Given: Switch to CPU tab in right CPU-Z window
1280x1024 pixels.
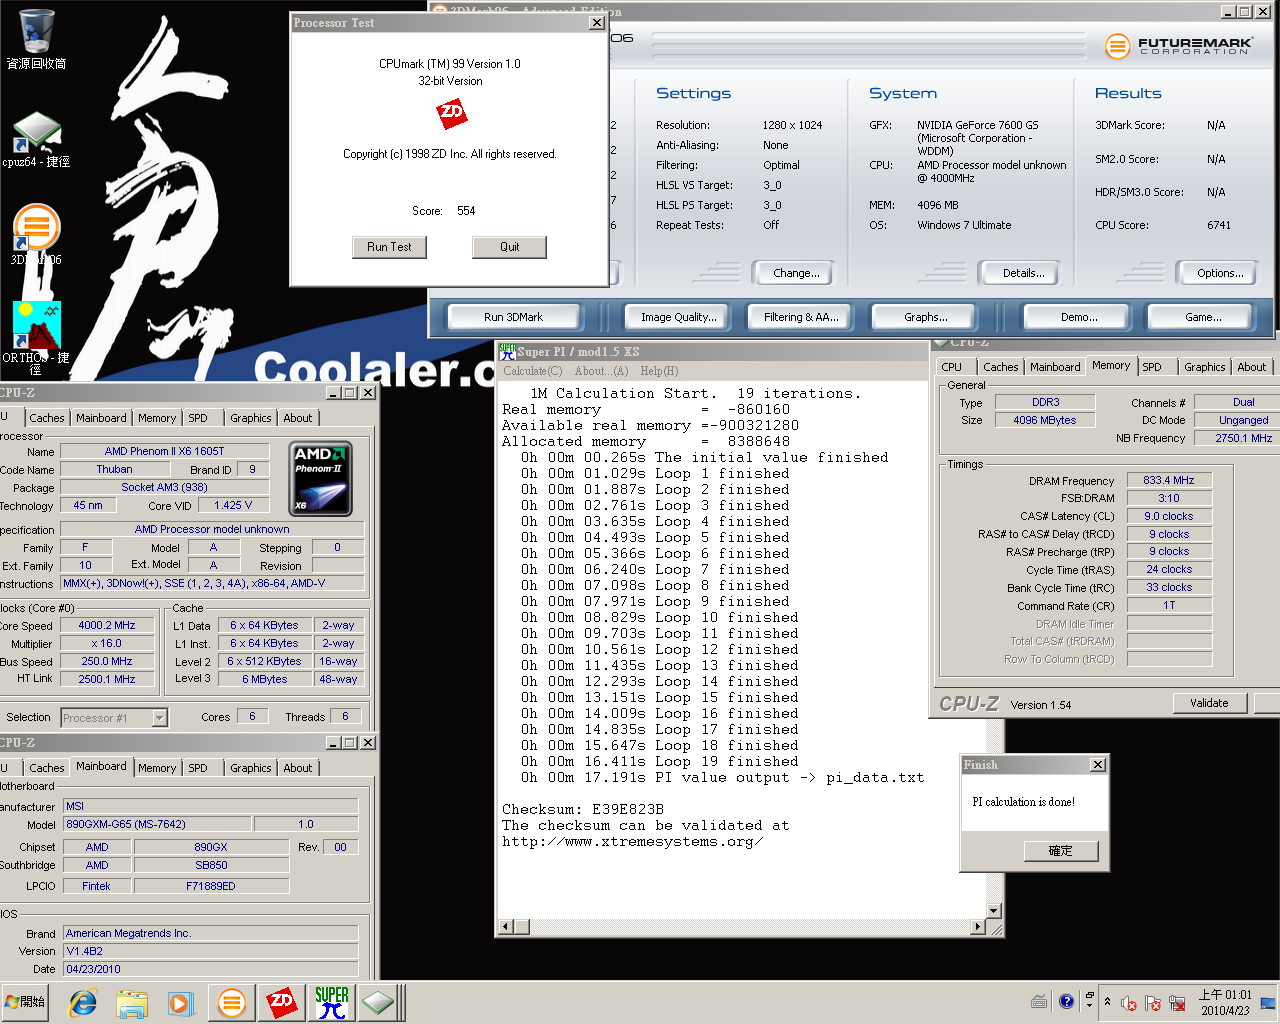Looking at the screenshot, I should point(952,367).
